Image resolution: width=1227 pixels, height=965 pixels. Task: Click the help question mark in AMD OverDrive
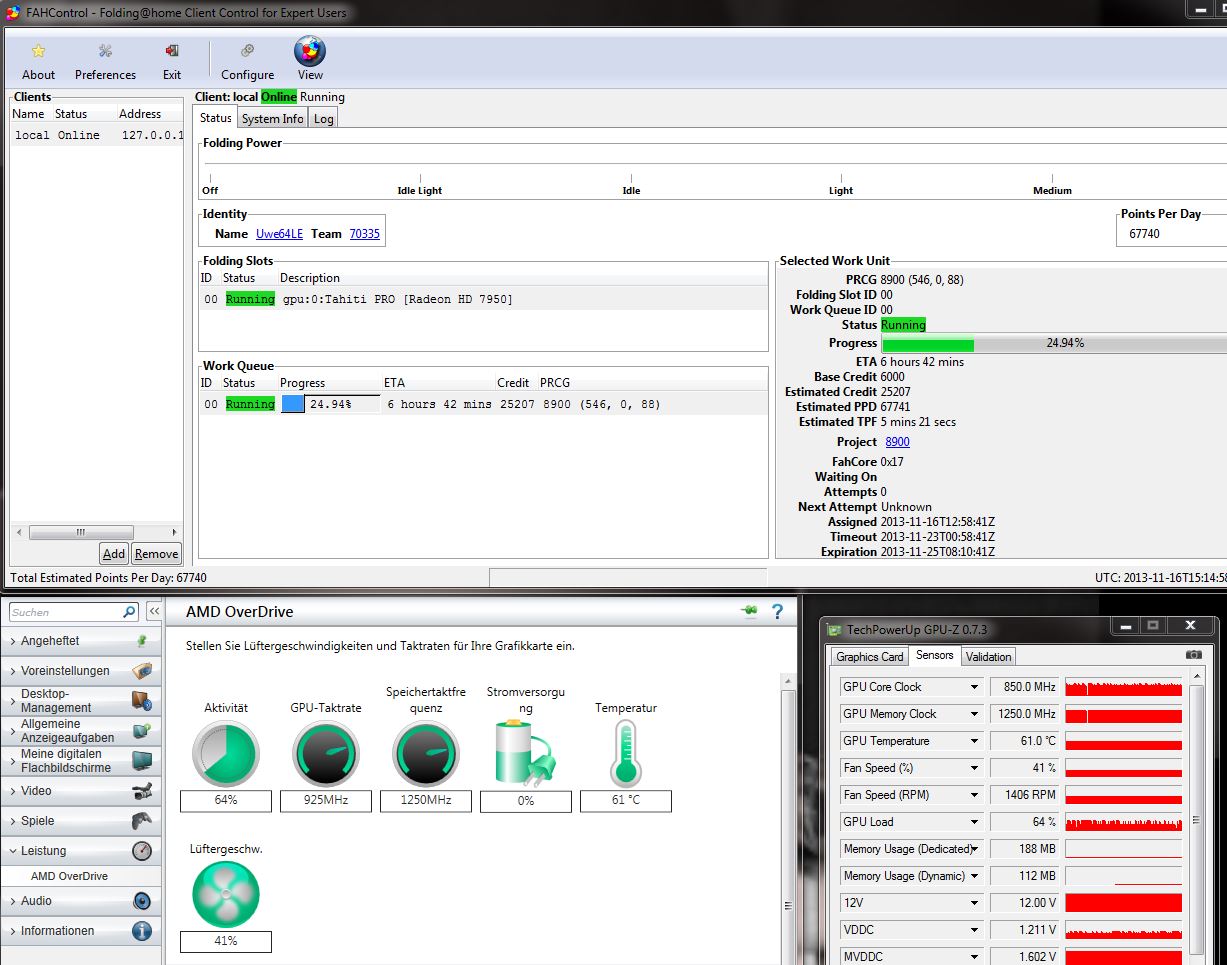point(777,611)
